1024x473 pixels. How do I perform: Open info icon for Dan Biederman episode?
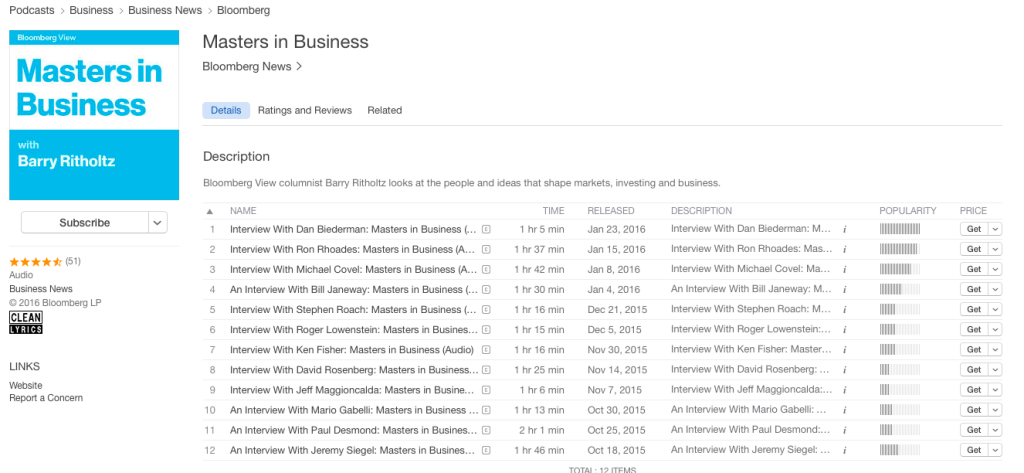tap(844, 229)
